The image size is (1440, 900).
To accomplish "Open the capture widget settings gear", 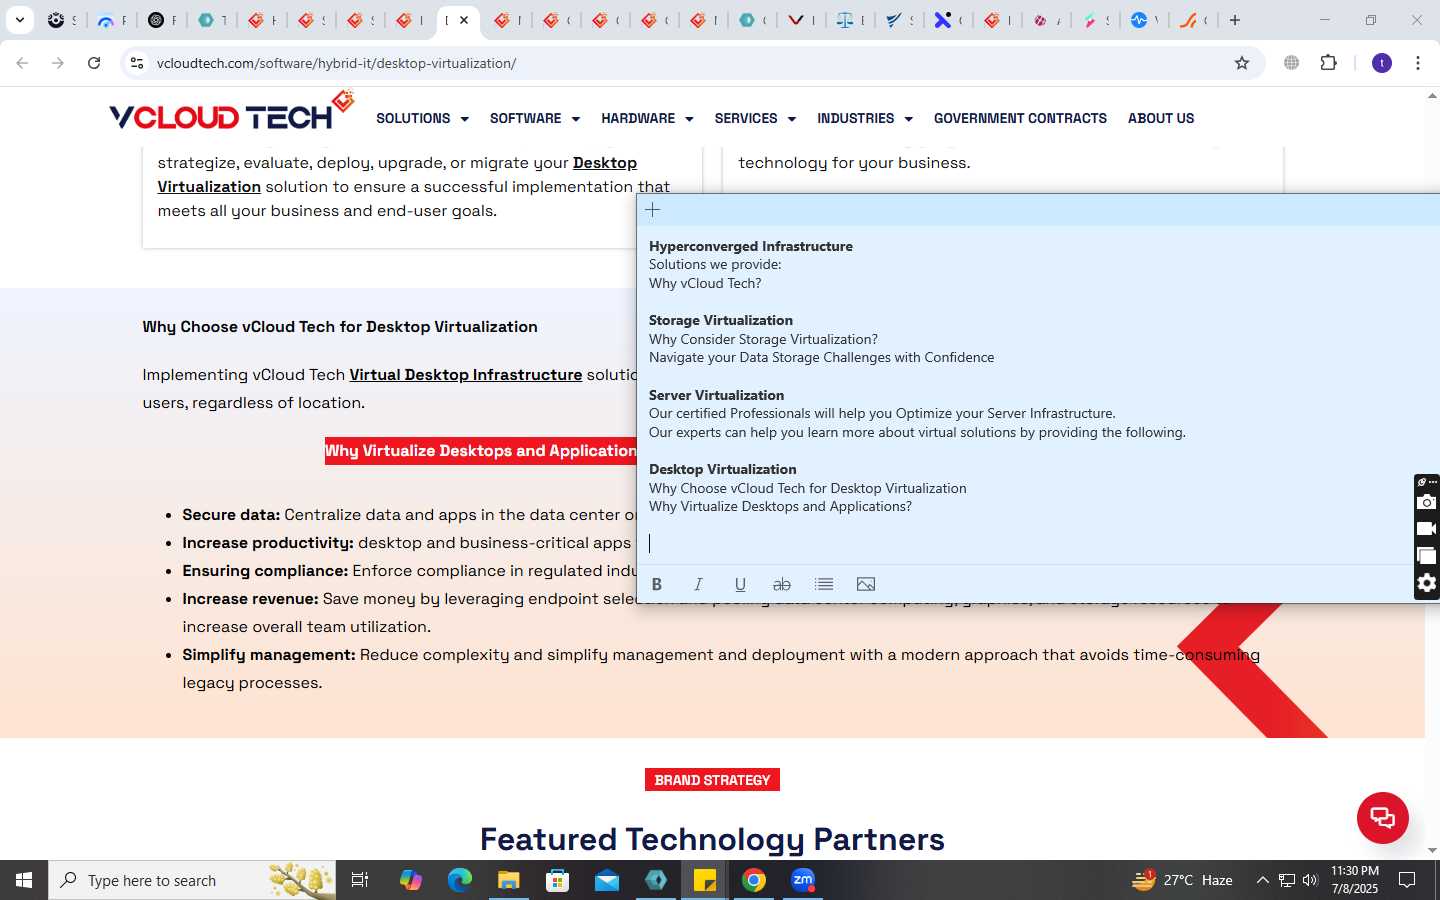I will pos(1427,583).
